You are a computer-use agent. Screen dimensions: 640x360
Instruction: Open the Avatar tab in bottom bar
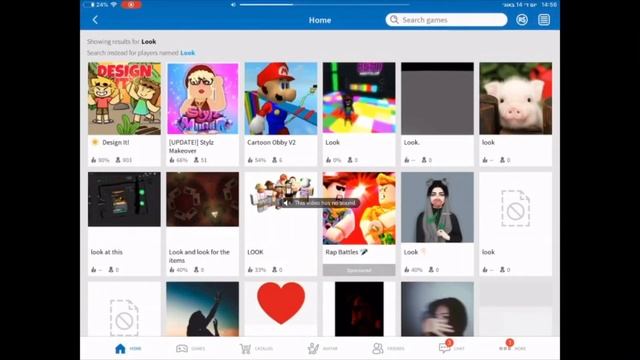[x=322, y=349]
